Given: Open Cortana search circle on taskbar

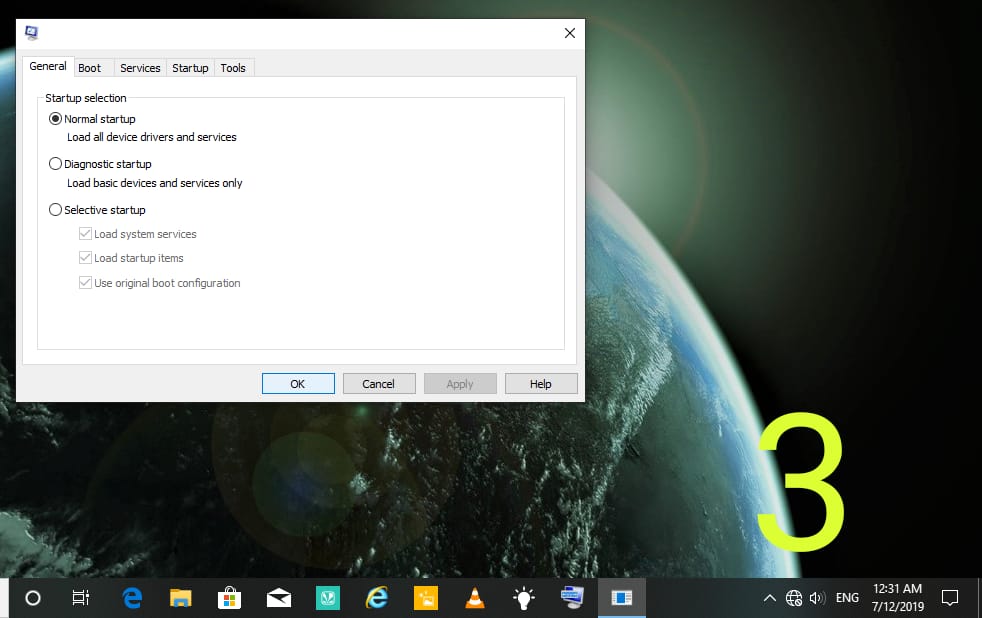Looking at the screenshot, I should tap(33, 598).
